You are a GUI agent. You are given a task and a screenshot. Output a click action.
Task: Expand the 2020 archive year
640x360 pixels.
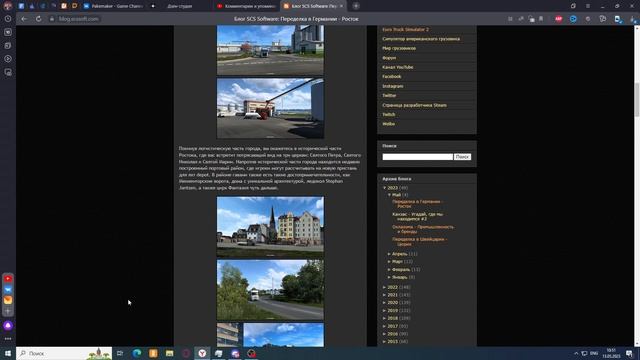tap(384, 302)
